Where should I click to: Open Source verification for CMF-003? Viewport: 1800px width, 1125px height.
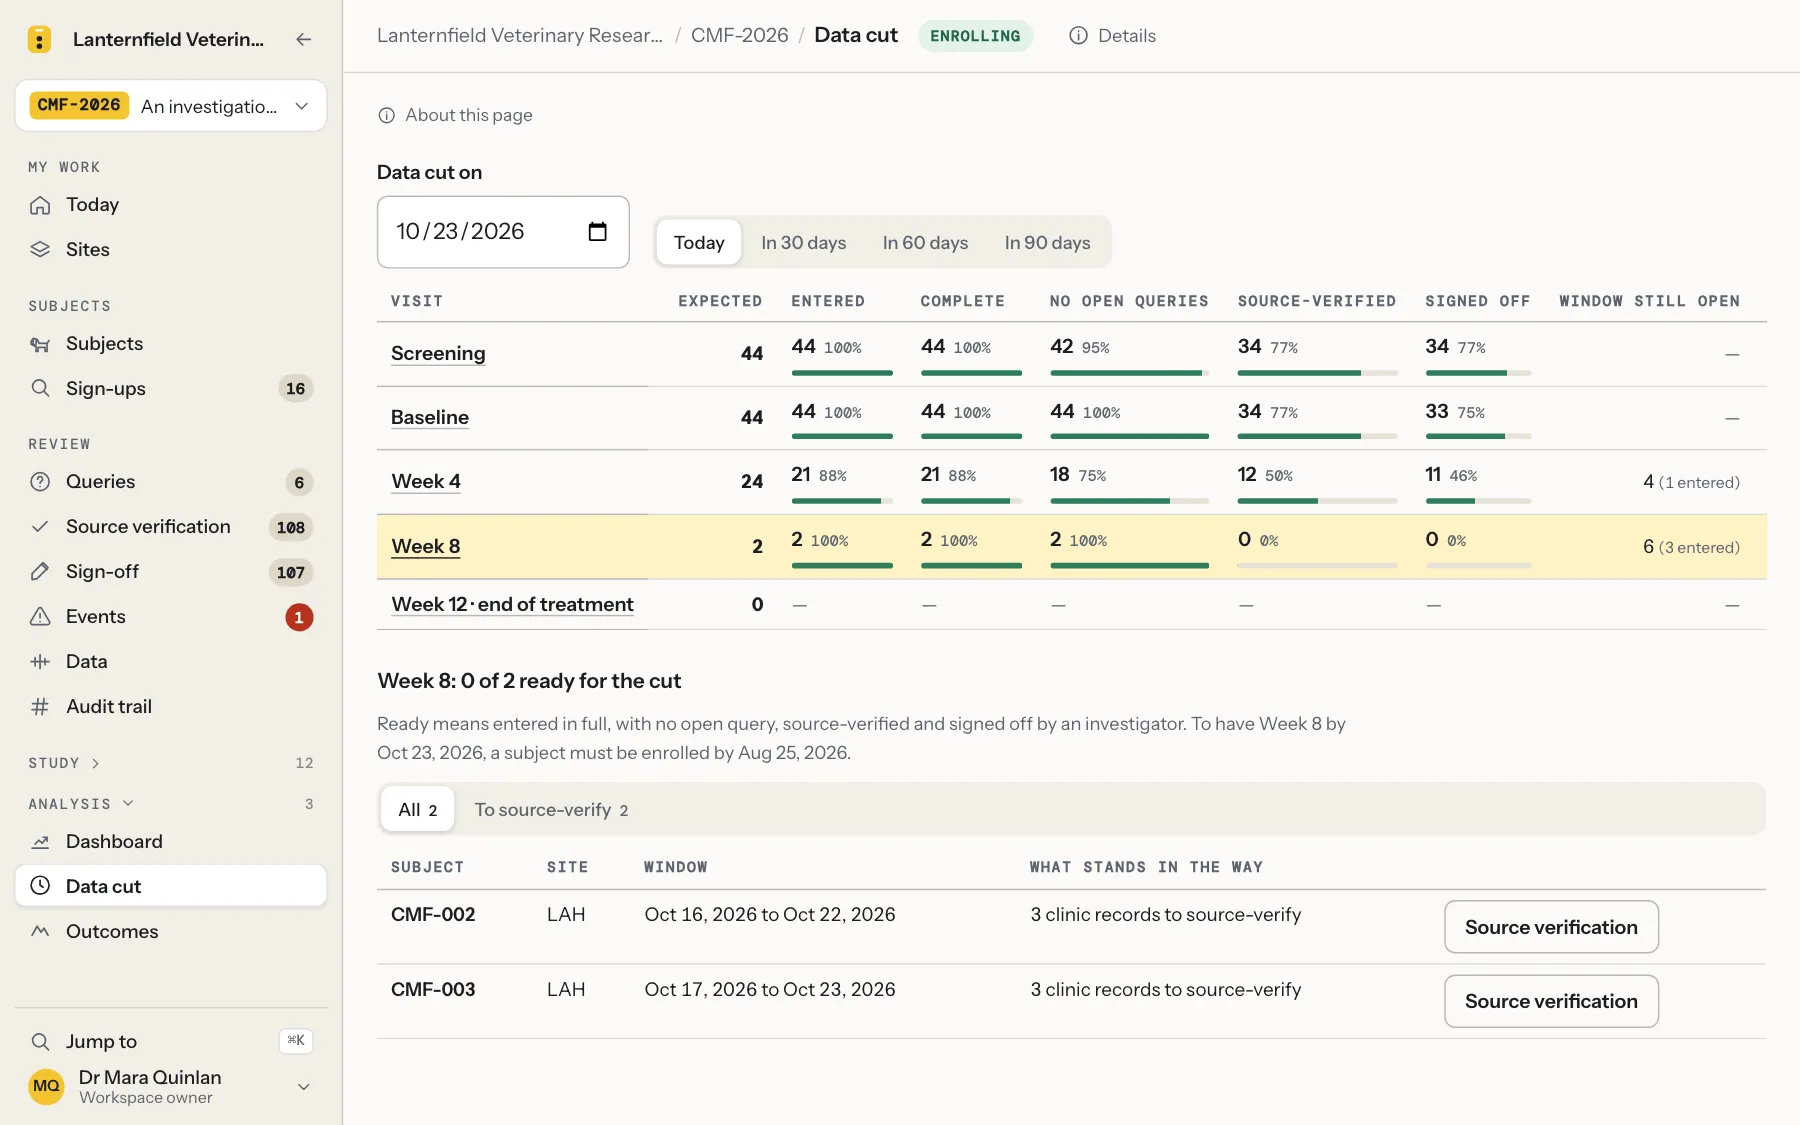(x=1551, y=1001)
